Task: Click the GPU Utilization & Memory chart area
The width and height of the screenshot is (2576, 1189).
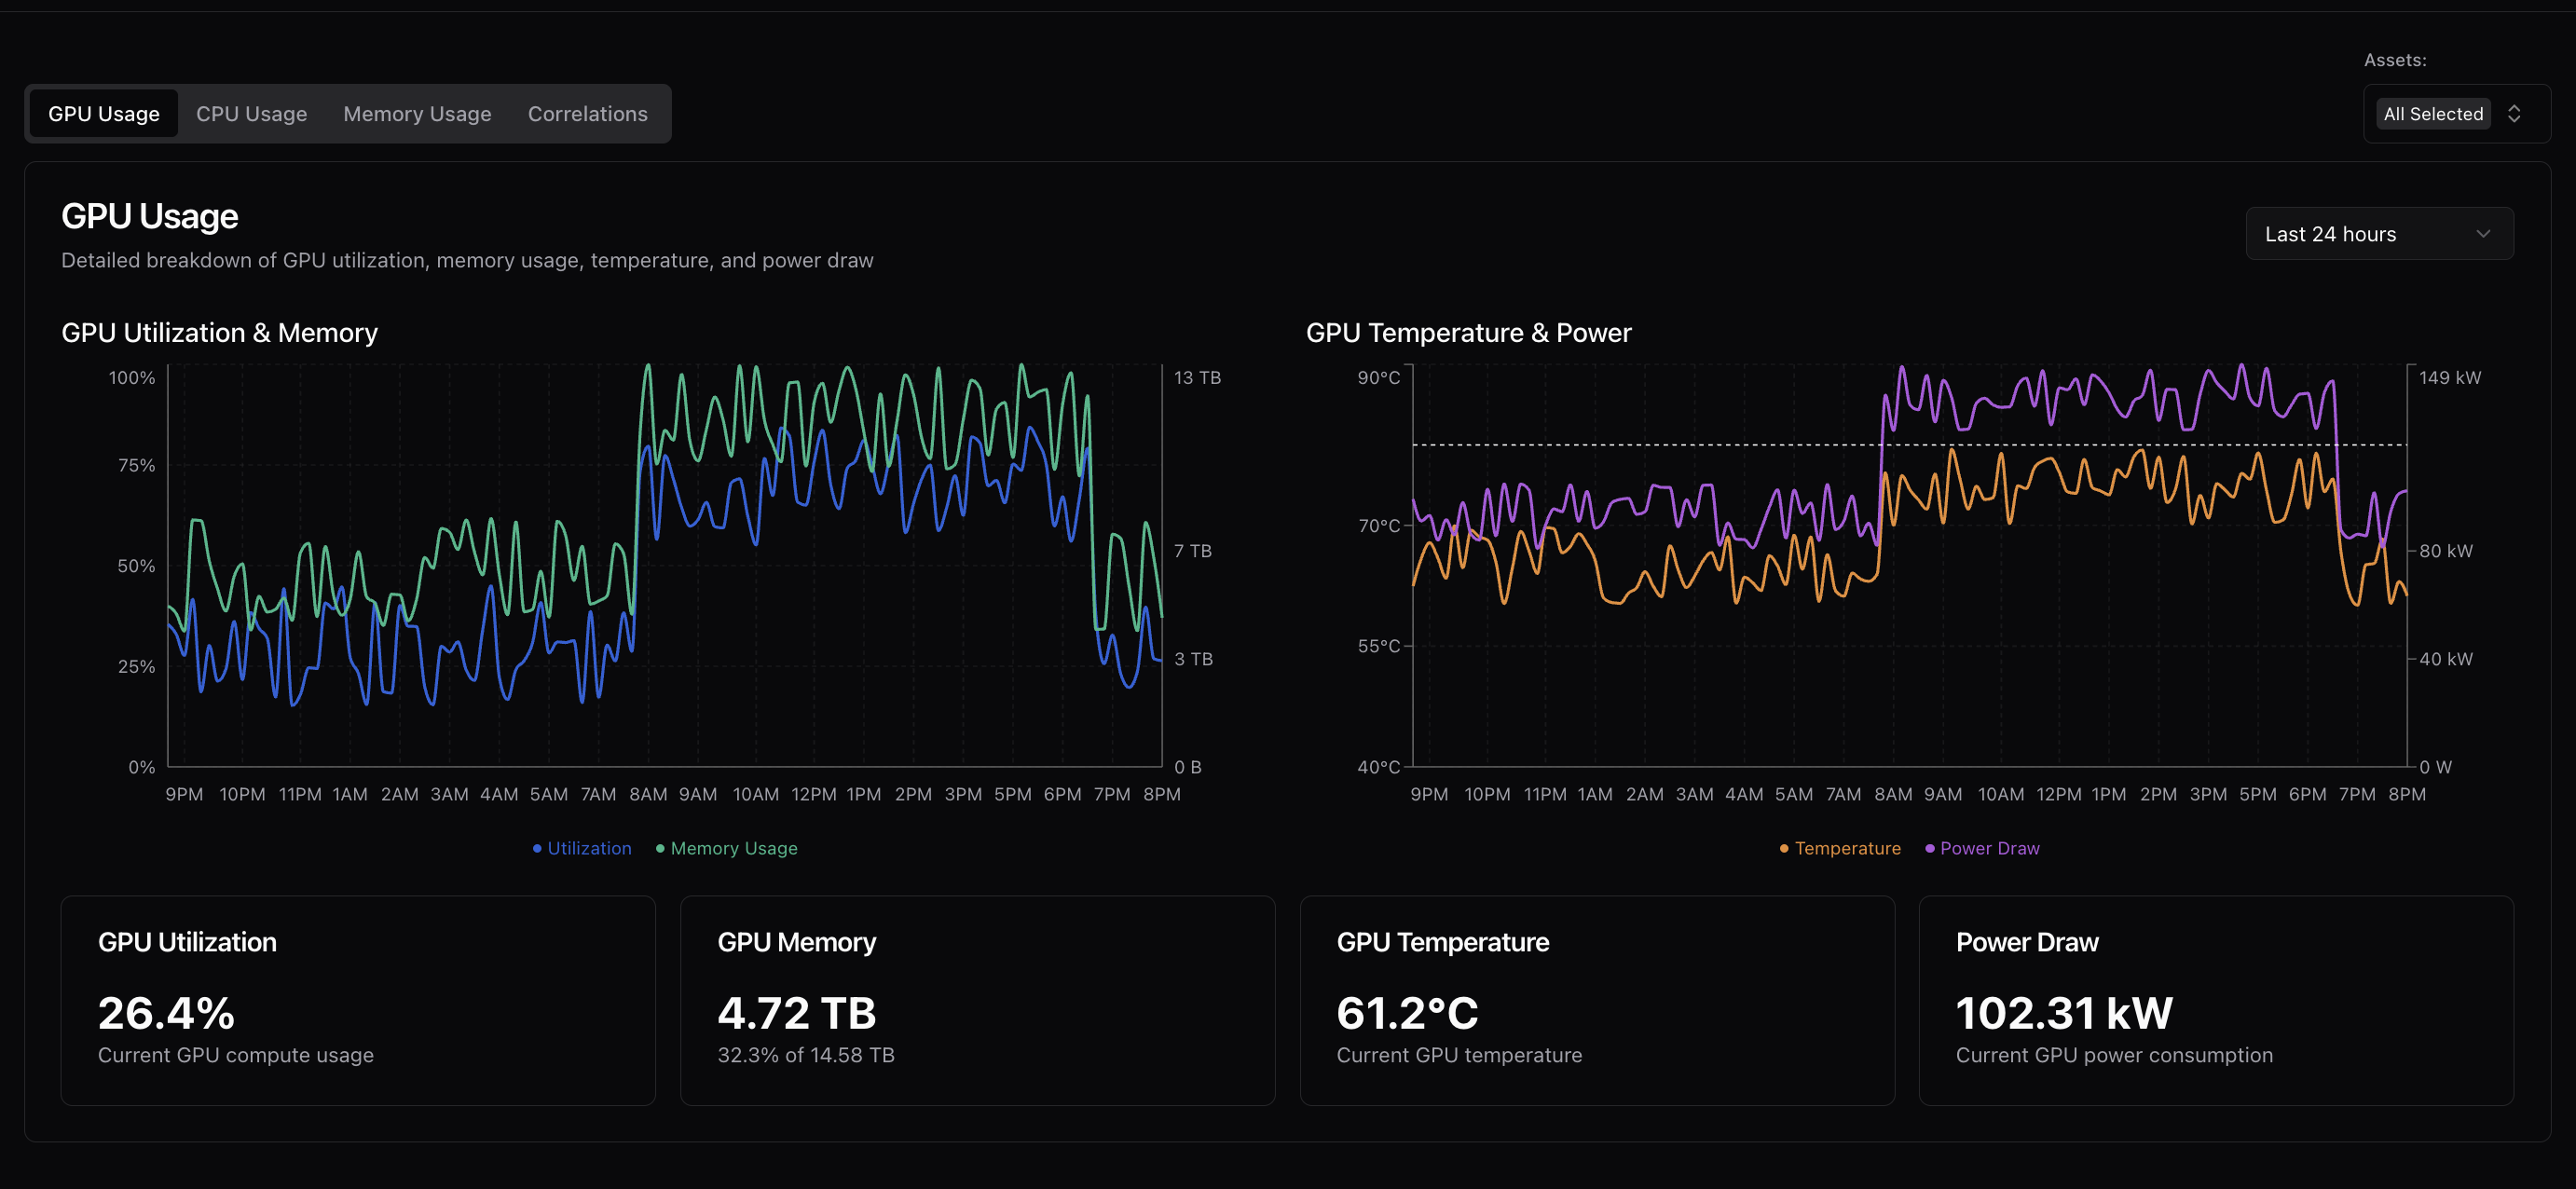Action: (x=665, y=570)
